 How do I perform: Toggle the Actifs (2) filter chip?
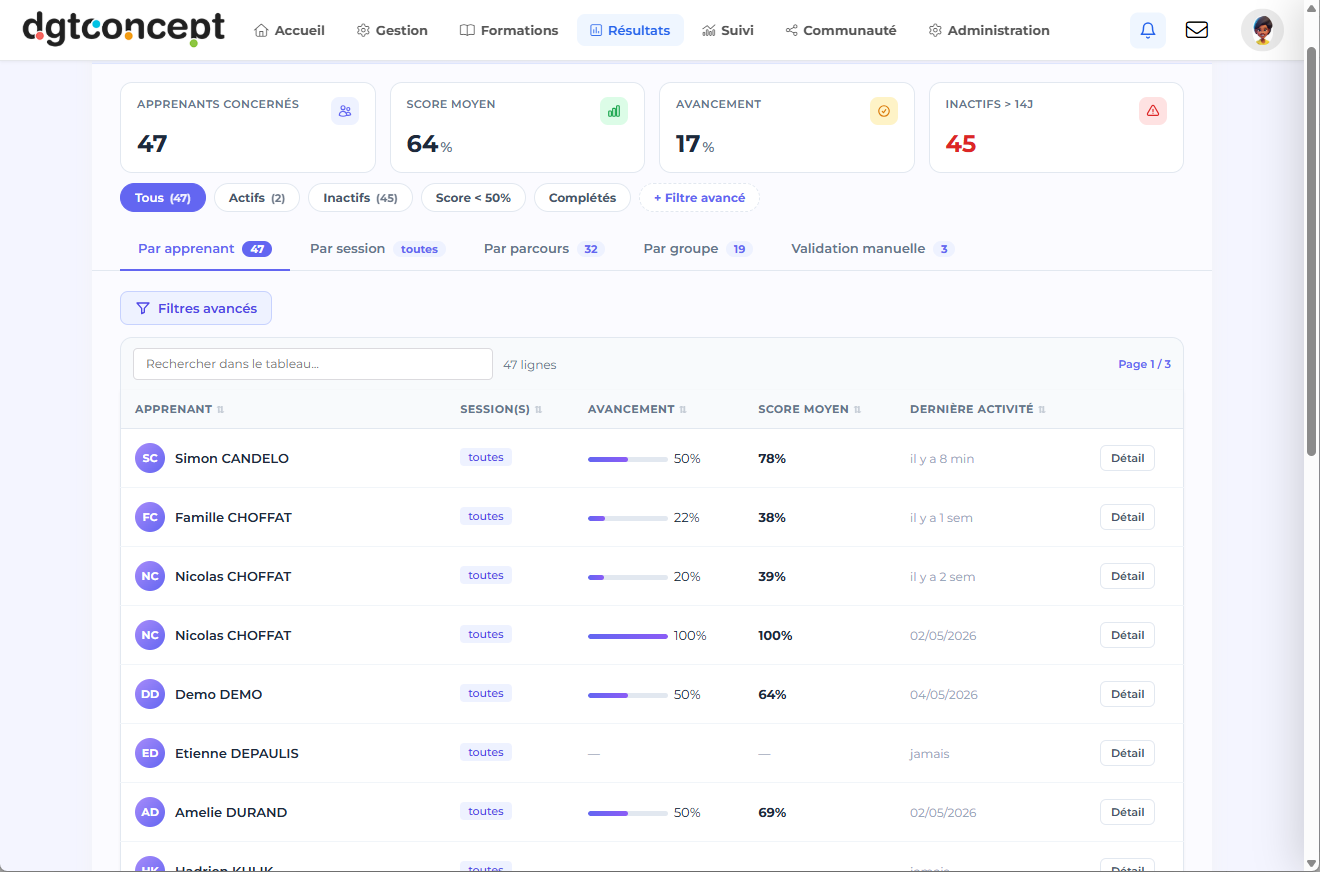tap(257, 198)
